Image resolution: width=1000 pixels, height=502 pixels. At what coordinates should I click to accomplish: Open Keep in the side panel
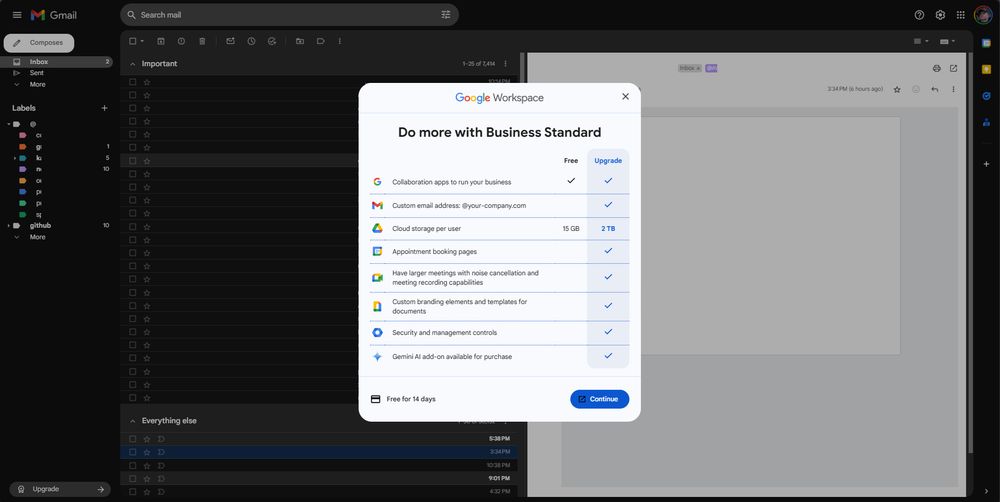click(x=987, y=70)
